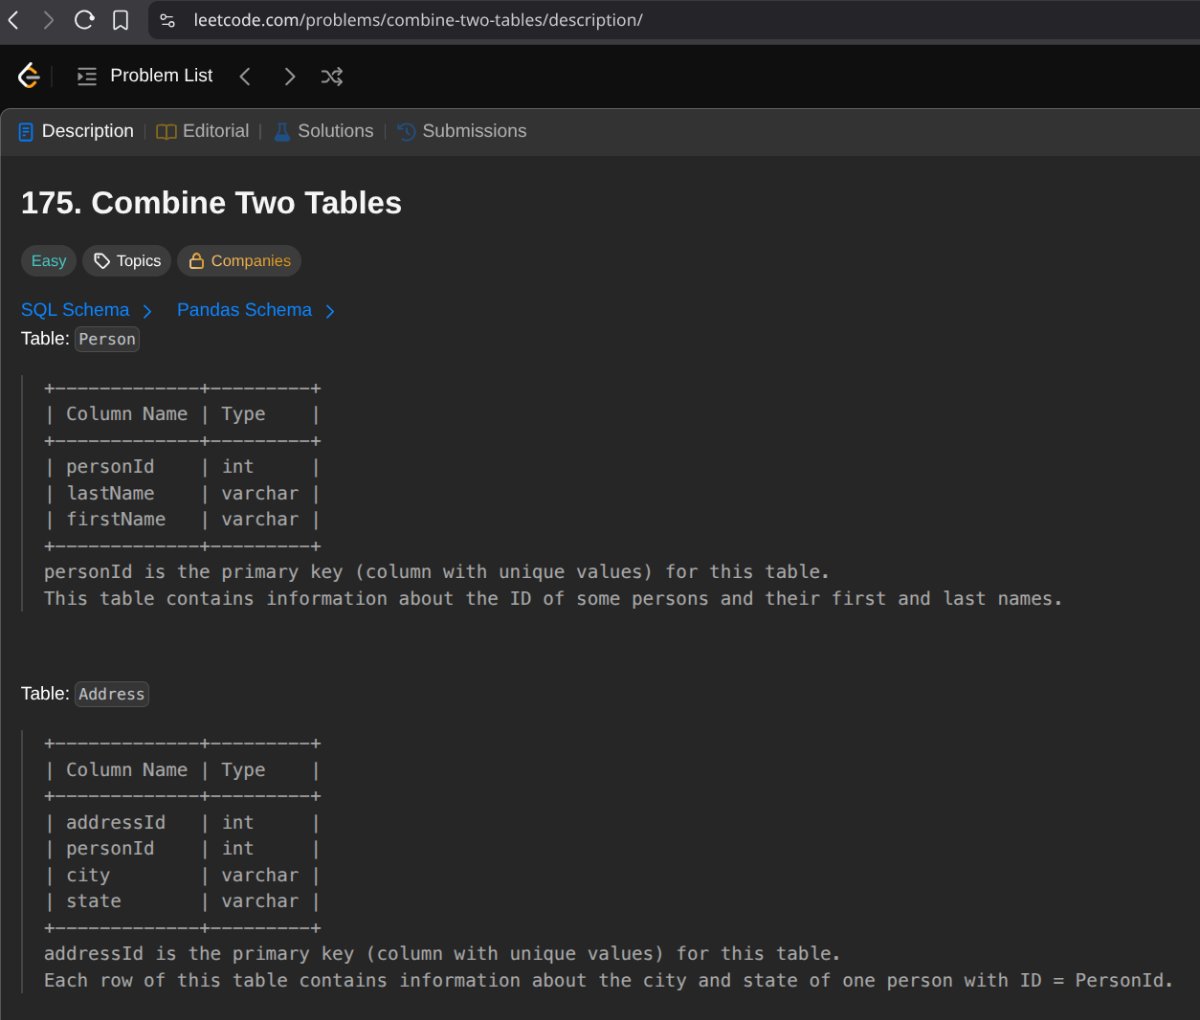Open the locked Companies tag

point(239,261)
